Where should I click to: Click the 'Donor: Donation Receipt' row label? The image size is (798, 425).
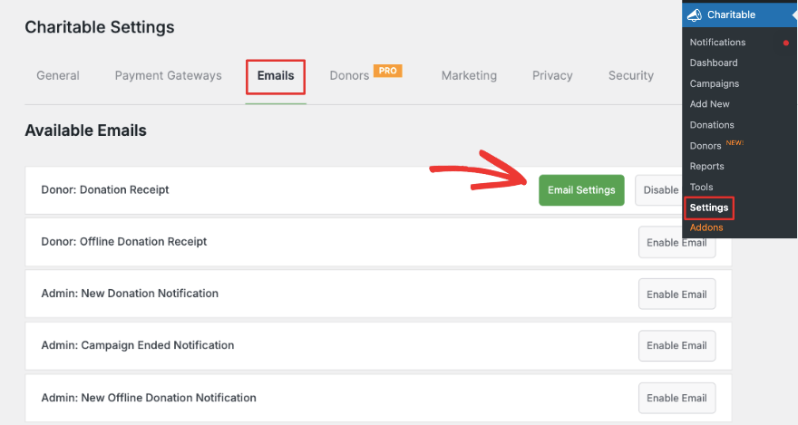coord(105,190)
